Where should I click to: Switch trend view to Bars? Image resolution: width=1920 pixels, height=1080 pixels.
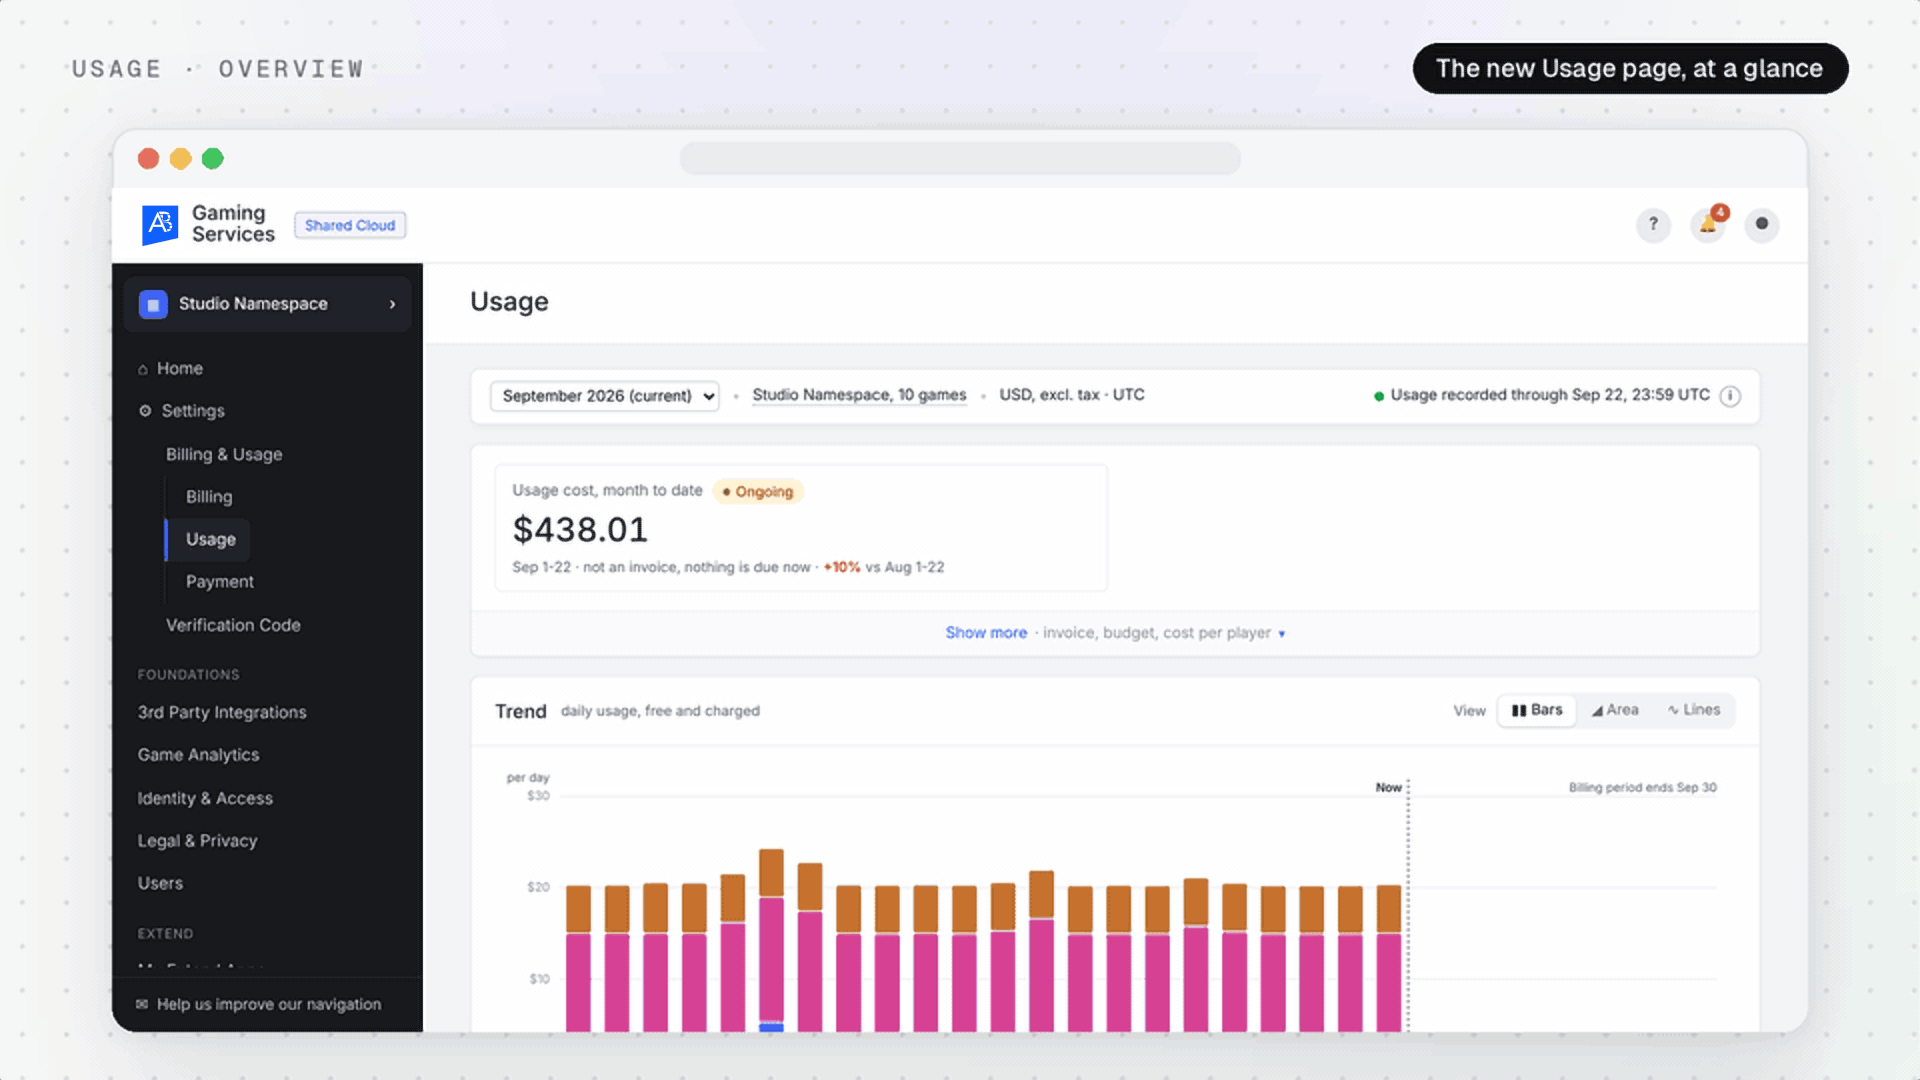pos(1537,710)
